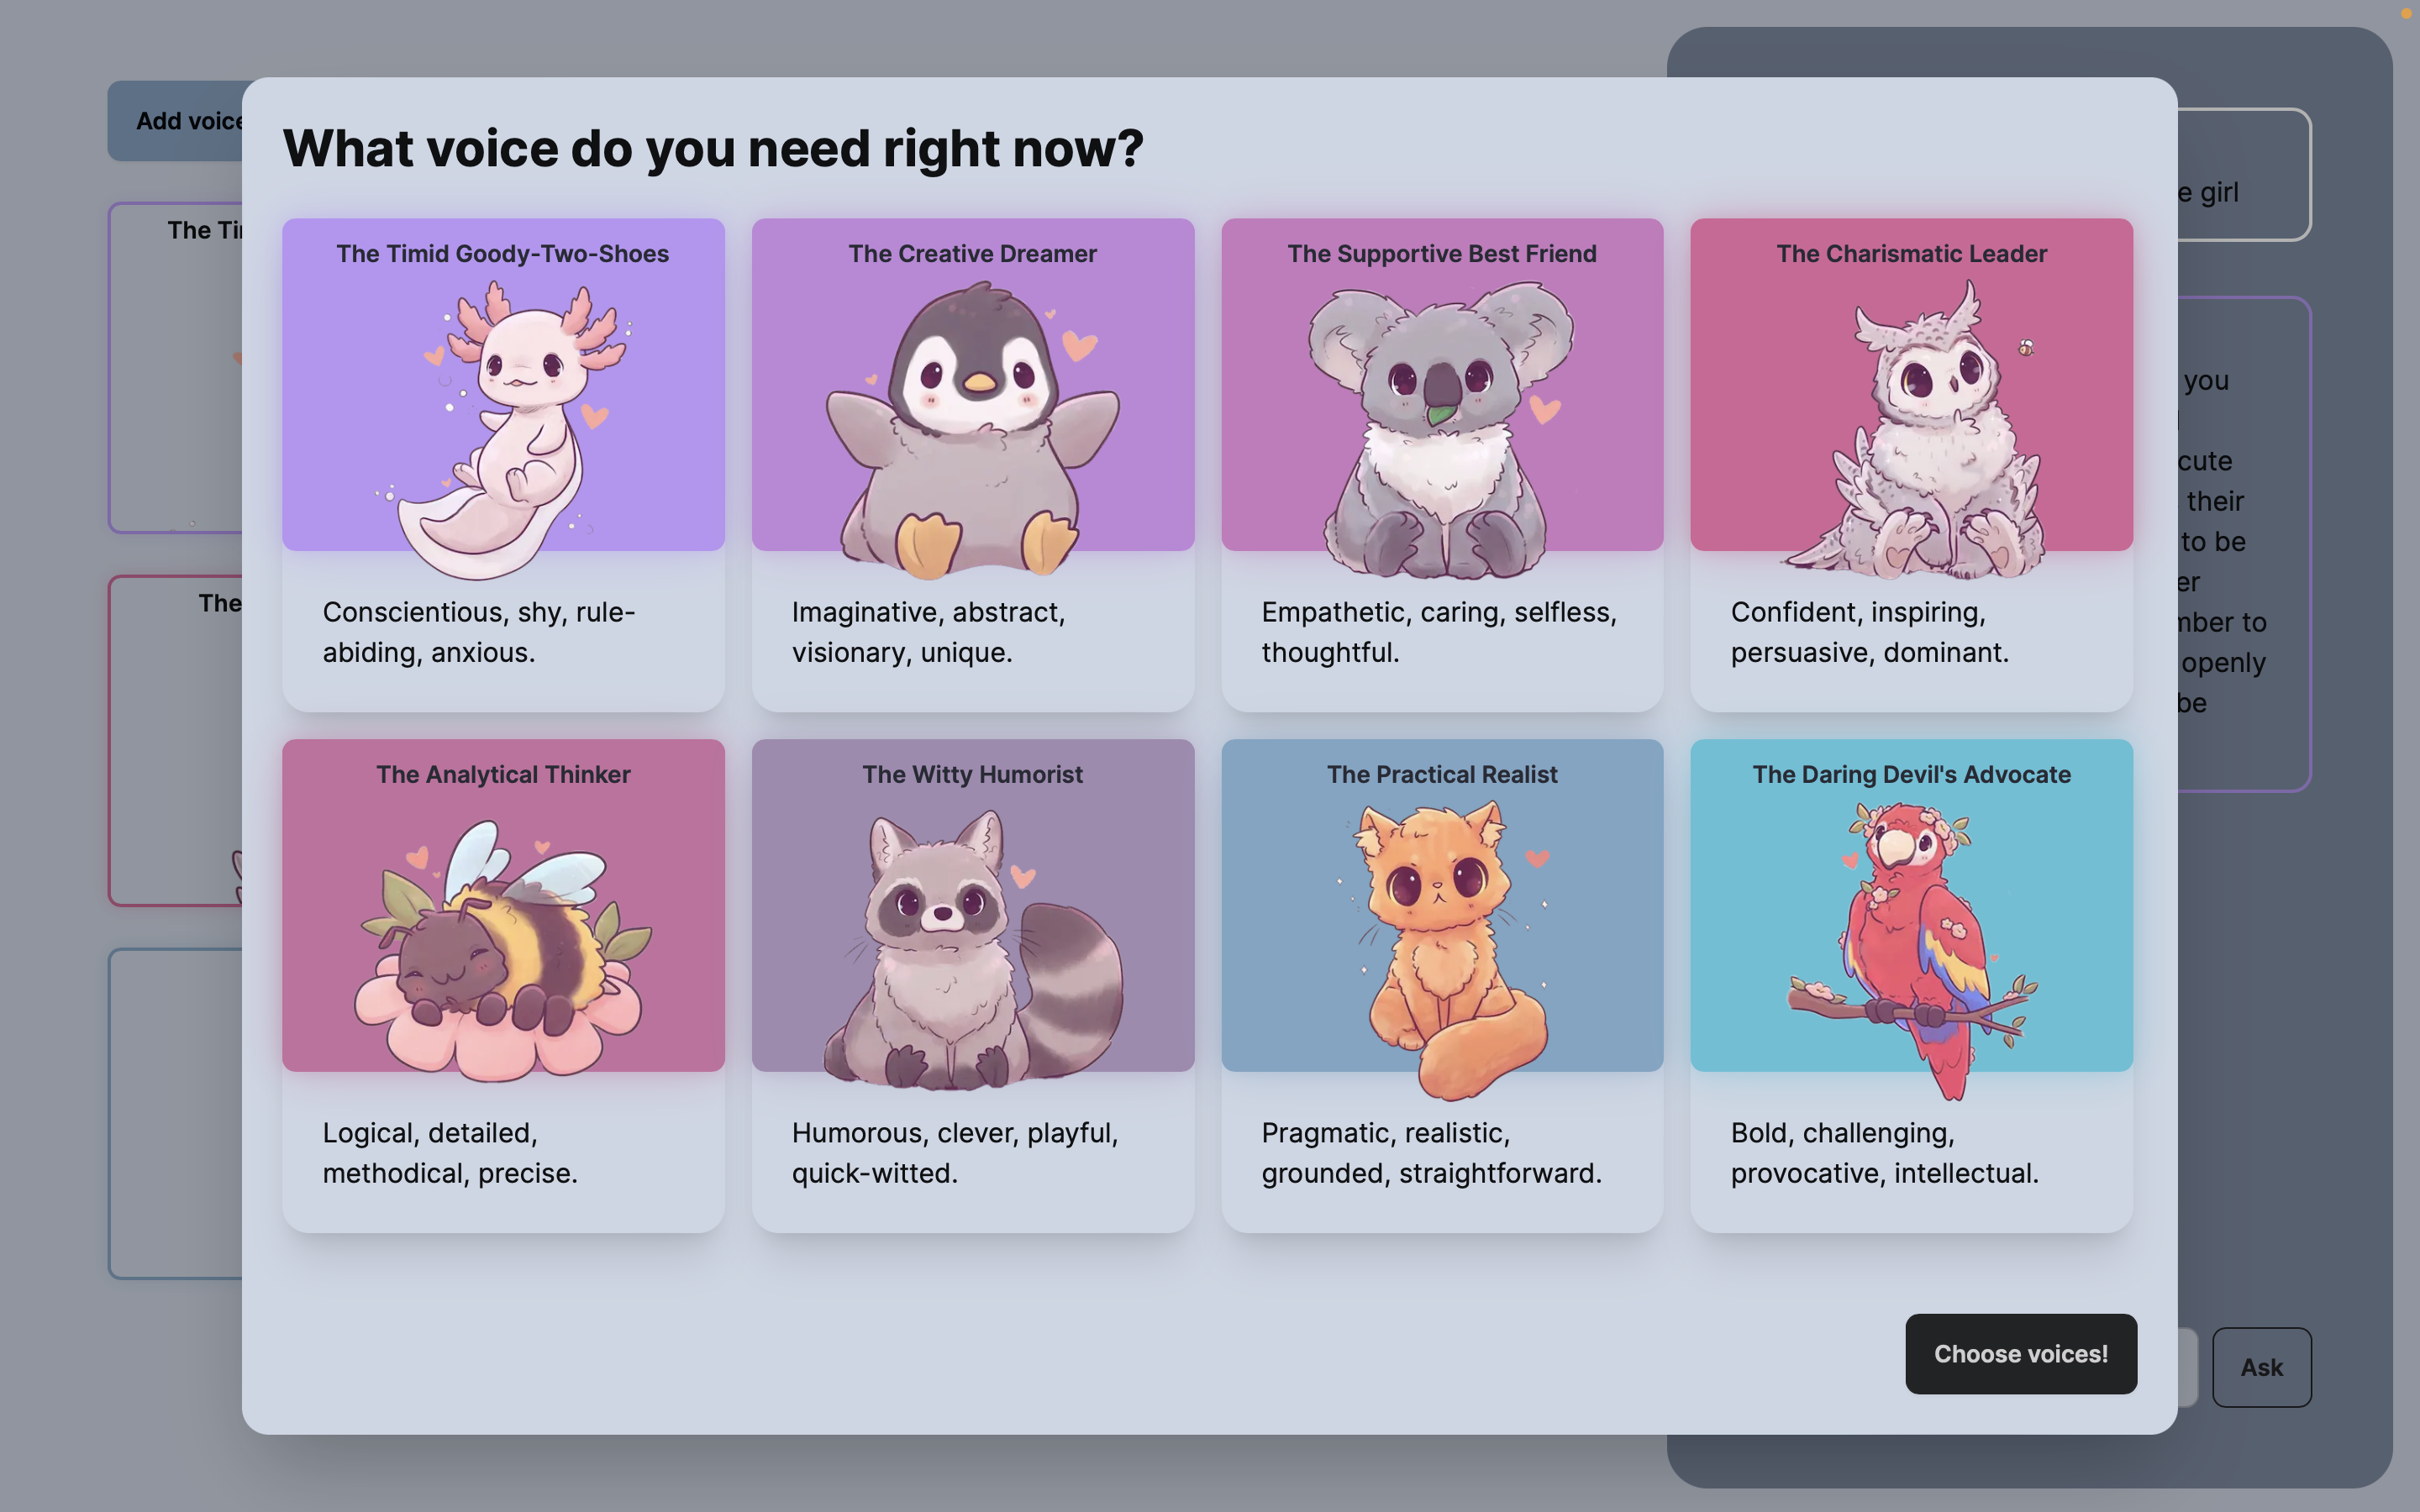
Task: Click the Ask button behind the dialog
Action: point(2261,1367)
